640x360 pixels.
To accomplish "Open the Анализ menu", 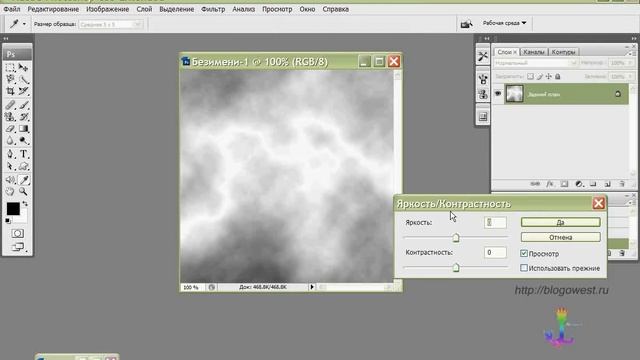I will pyautogui.click(x=243, y=9).
